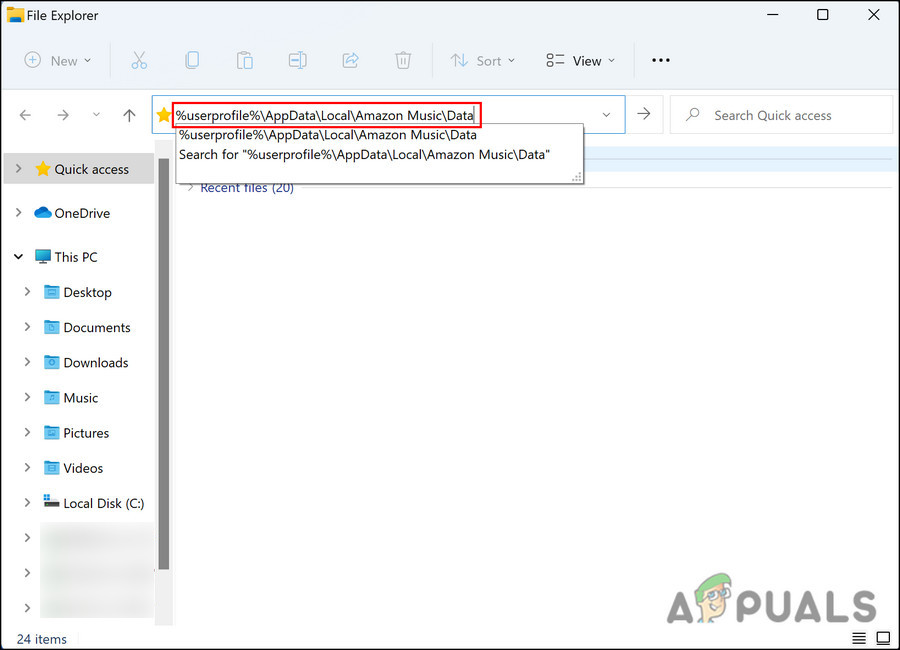This screenshot has height=650, width=900.
Task: Expand the Local Disk (C:) node
Action: (x=27, y=502)
